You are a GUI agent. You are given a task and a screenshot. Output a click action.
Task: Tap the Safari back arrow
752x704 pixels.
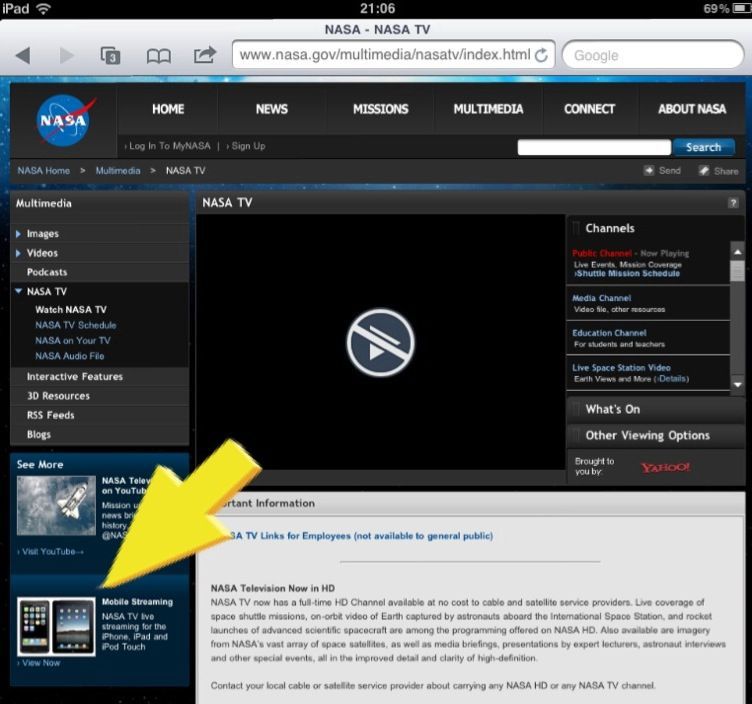(x=23, y=56)
